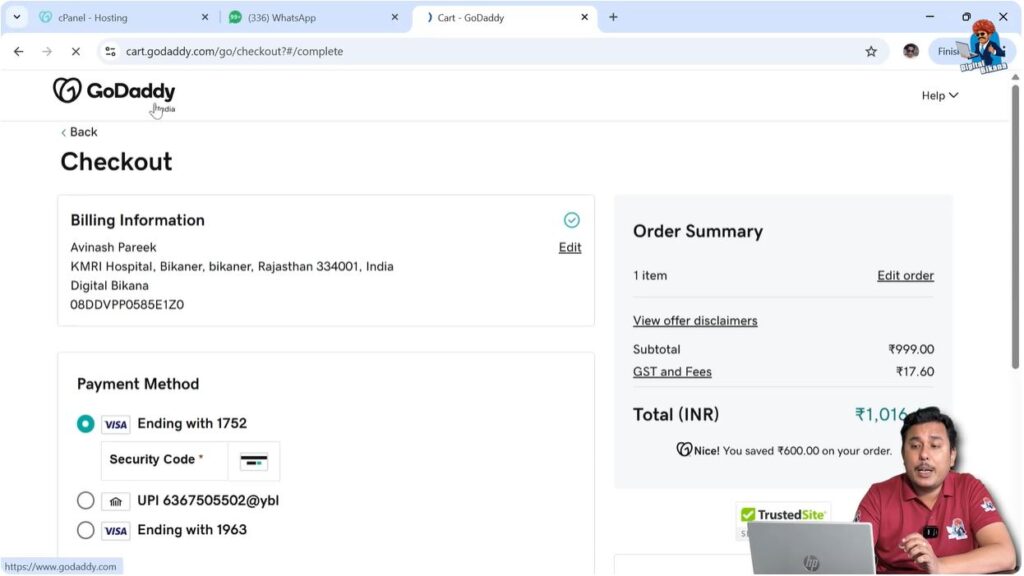Open the Help menu
The width and height of the screenshot is (1024, 576).
pyautogui.click(x=938, y=95)
